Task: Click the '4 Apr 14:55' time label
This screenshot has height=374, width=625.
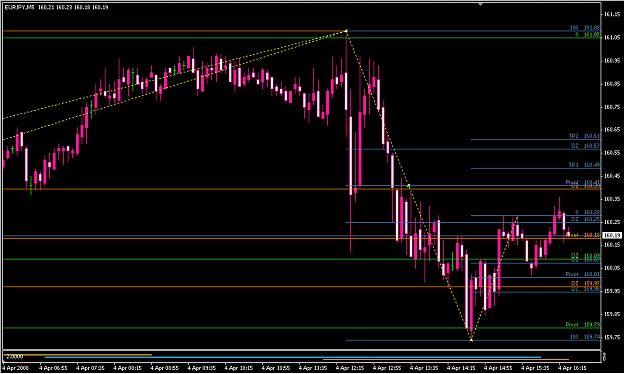Action: (498, 368)
